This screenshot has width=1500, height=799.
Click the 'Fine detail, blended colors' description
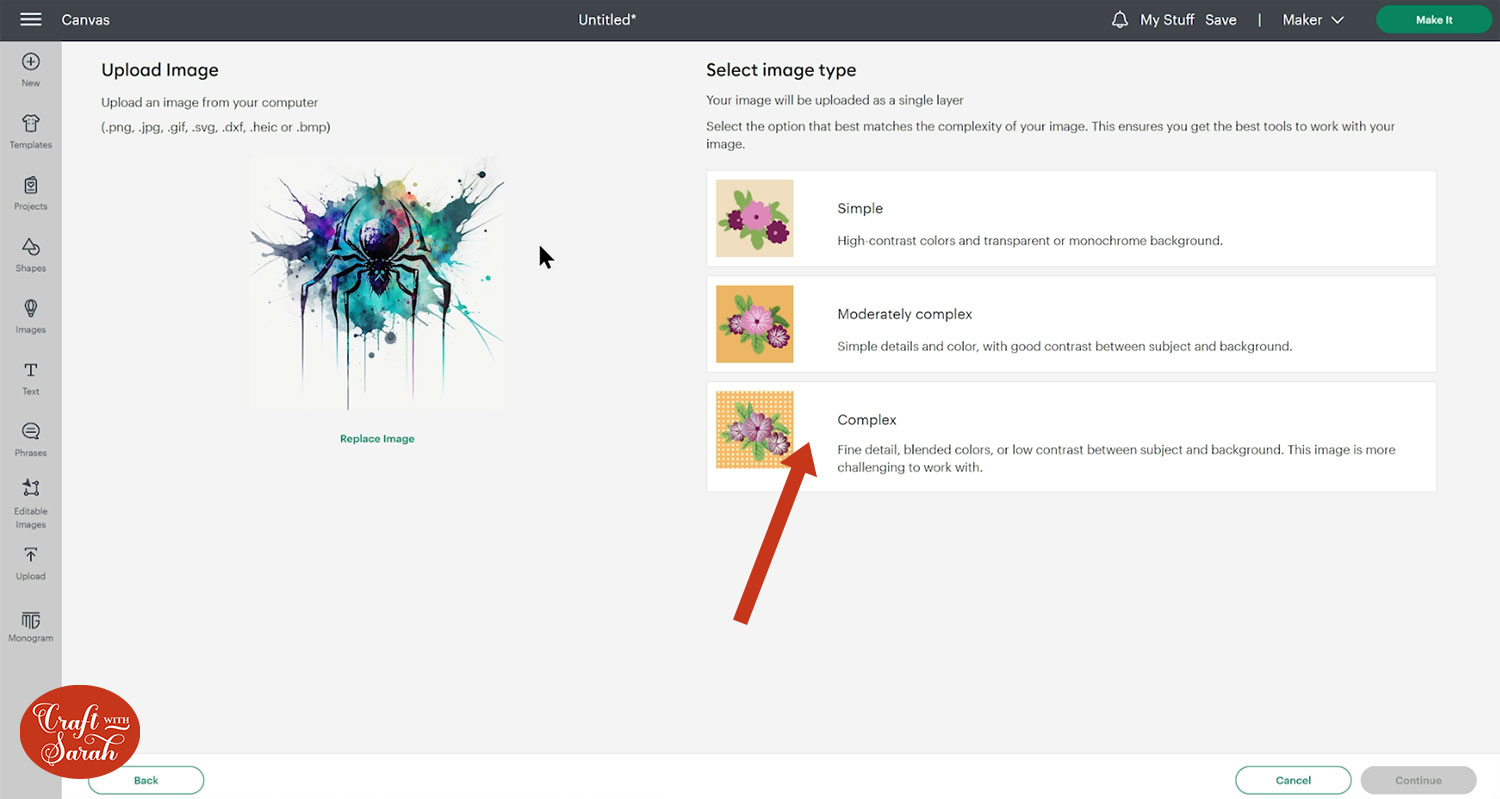pyautogui.click(x=1116, y=459)
